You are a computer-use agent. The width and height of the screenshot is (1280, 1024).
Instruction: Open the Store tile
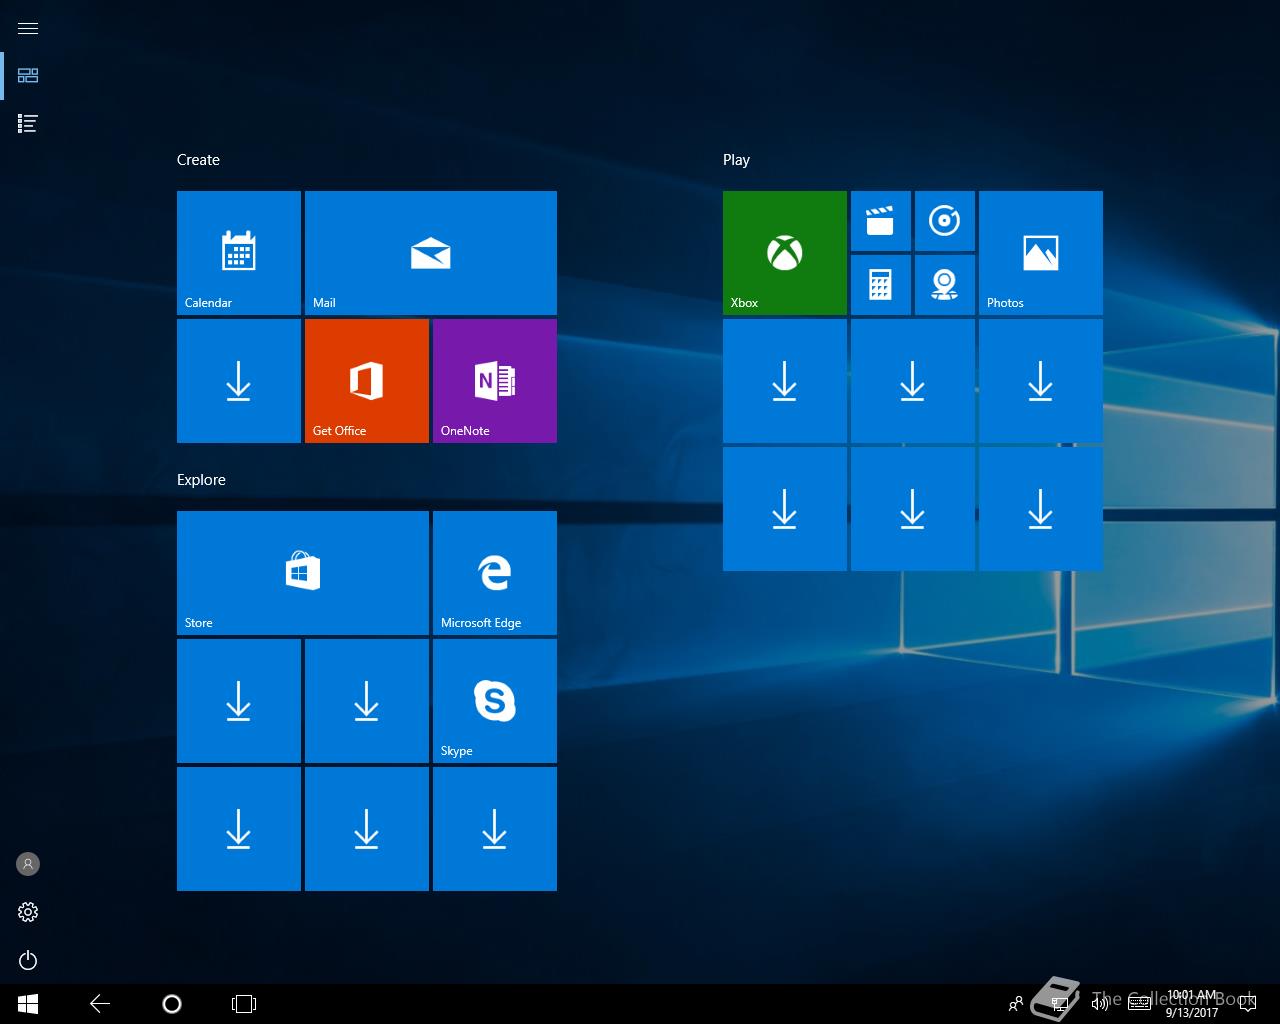(303, 573)
